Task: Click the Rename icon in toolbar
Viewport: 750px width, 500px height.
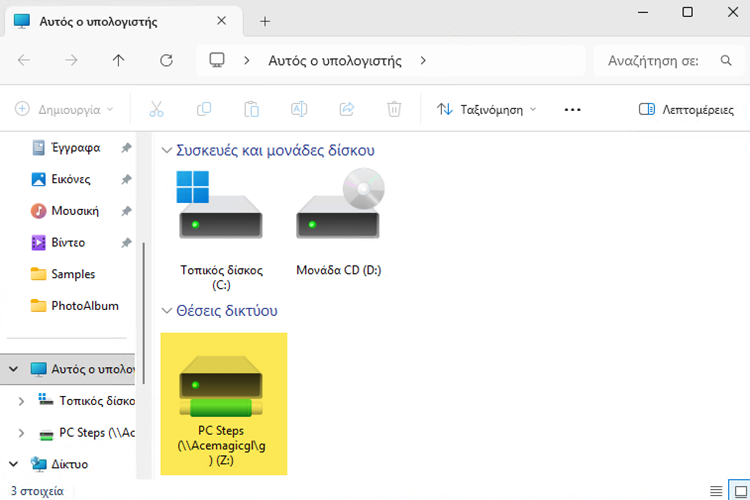Action: click(299, 109)
